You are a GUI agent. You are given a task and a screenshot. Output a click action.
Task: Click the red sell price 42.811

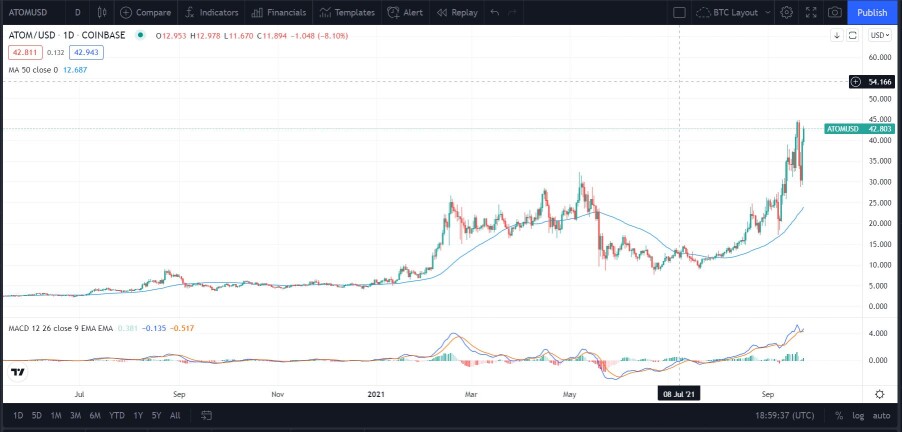point(25,53)
